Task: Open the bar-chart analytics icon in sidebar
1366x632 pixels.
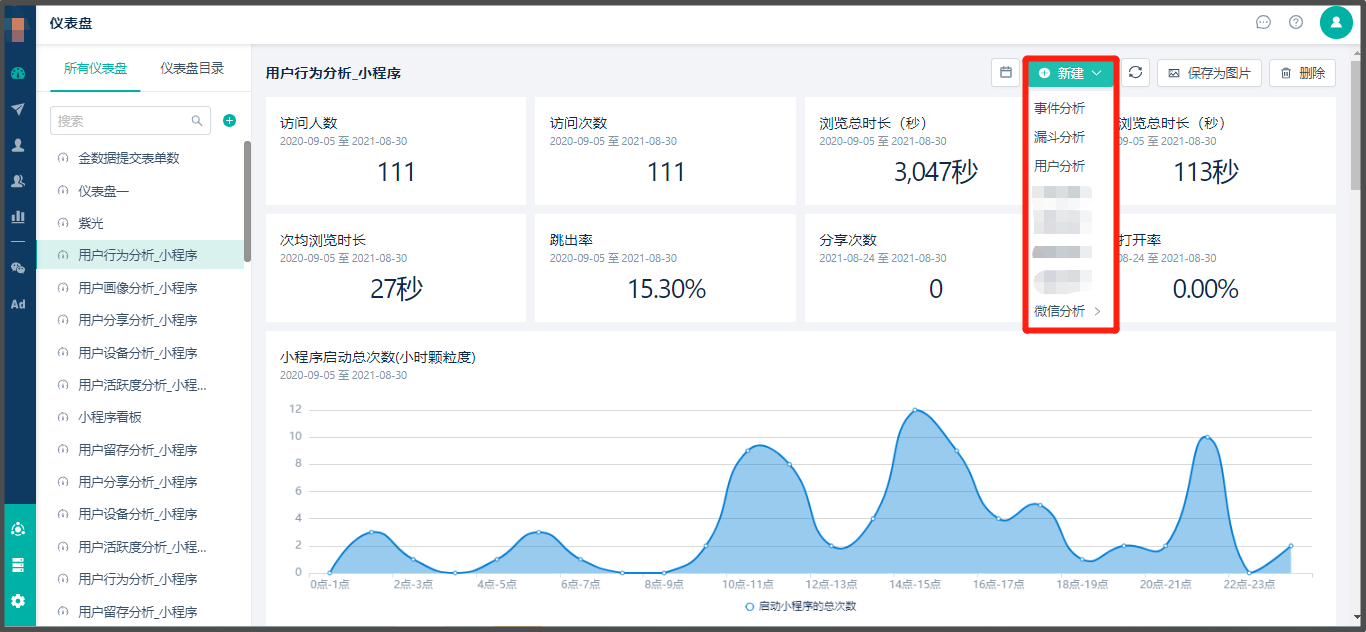Action: click(18, 216)
